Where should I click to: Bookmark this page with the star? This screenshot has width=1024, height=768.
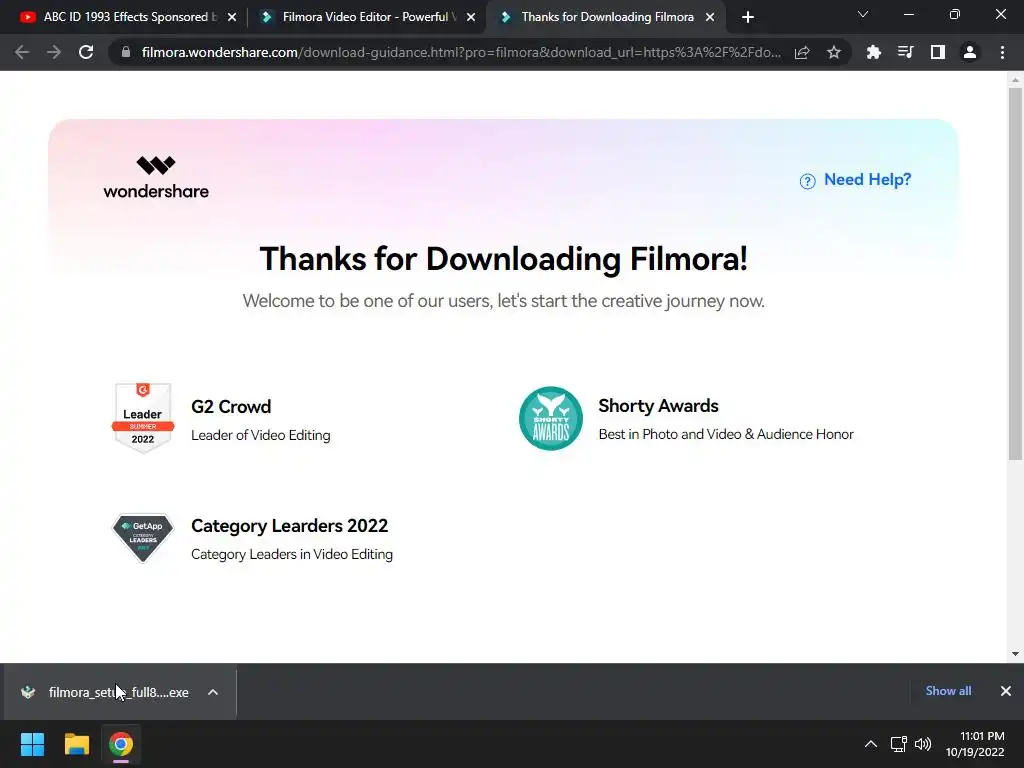[834, 52]
